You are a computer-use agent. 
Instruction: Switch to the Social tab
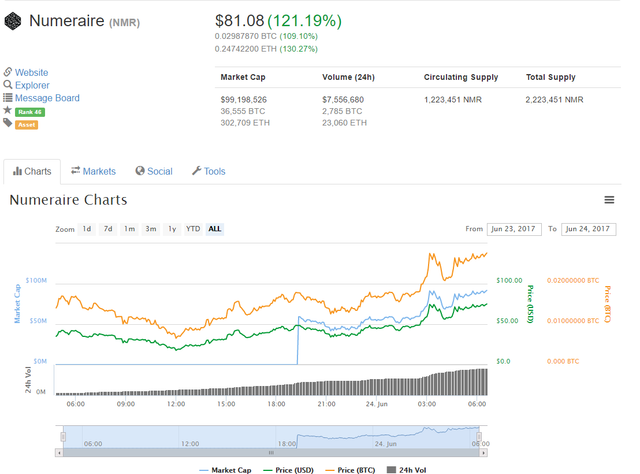[x=154, y=171]
